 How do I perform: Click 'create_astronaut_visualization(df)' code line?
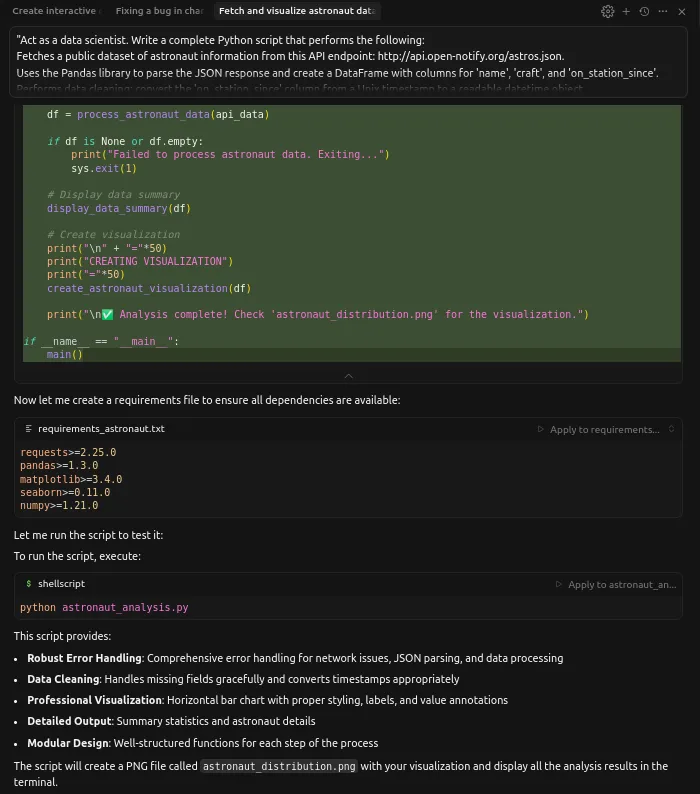(149, 288)
